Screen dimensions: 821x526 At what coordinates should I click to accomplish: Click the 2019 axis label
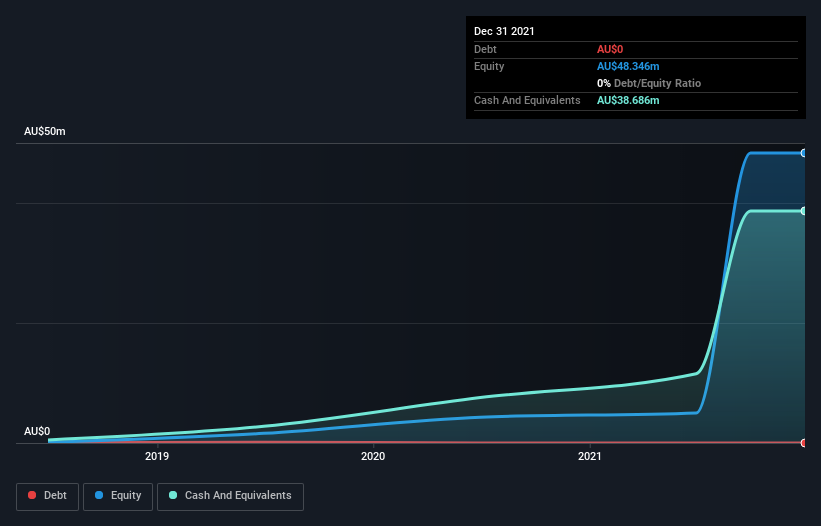click(x=157, y=456)
